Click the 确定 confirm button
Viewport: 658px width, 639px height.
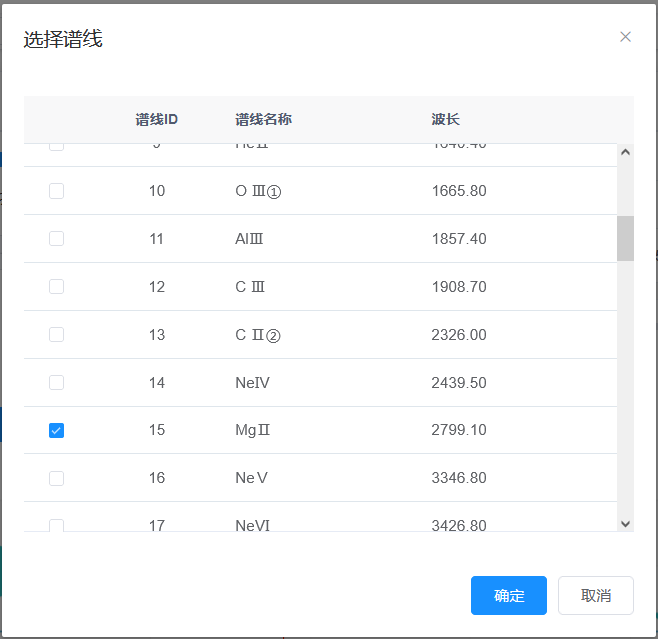[x=508, y=596]
